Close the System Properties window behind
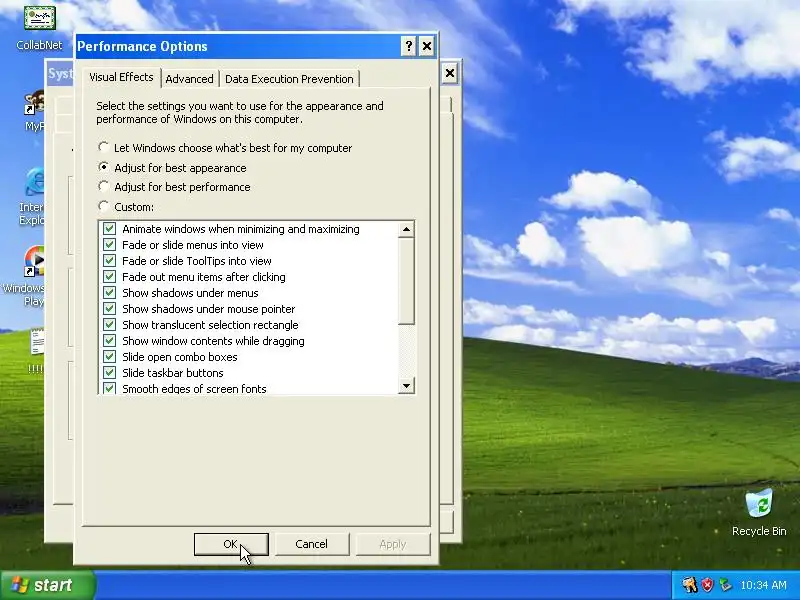 pos(449,73)
